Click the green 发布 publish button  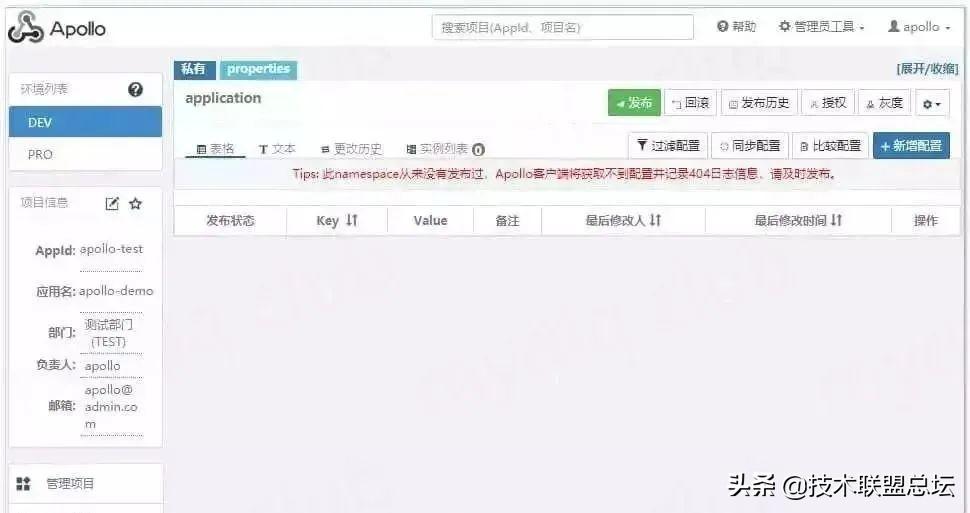click(634, 103)
